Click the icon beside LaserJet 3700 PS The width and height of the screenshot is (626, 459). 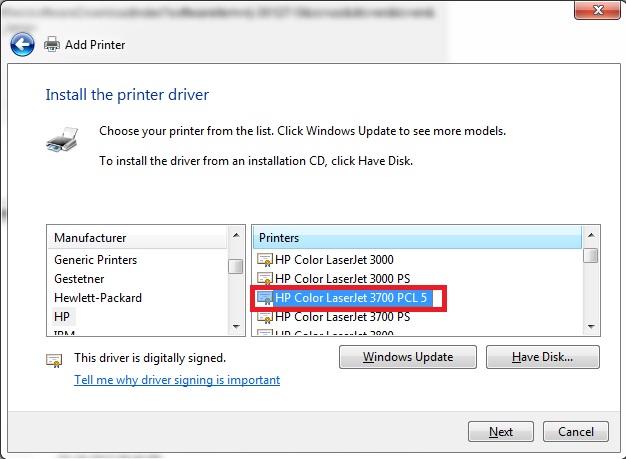pos(264,317)
